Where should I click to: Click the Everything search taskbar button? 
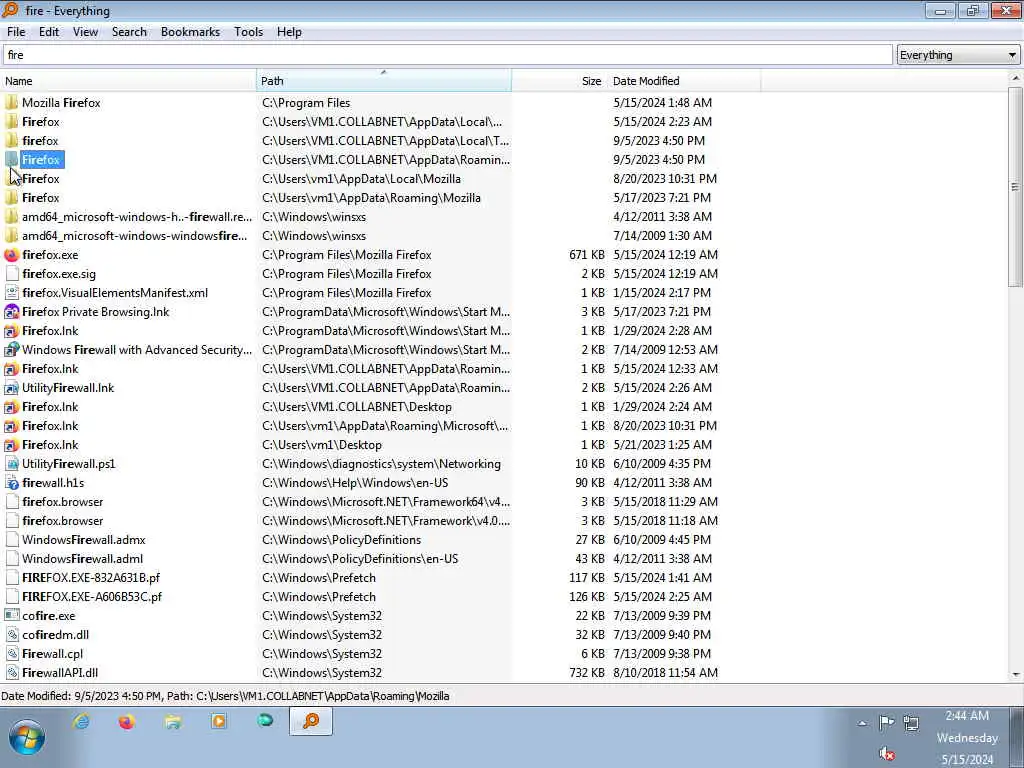[x=311, y=721]
